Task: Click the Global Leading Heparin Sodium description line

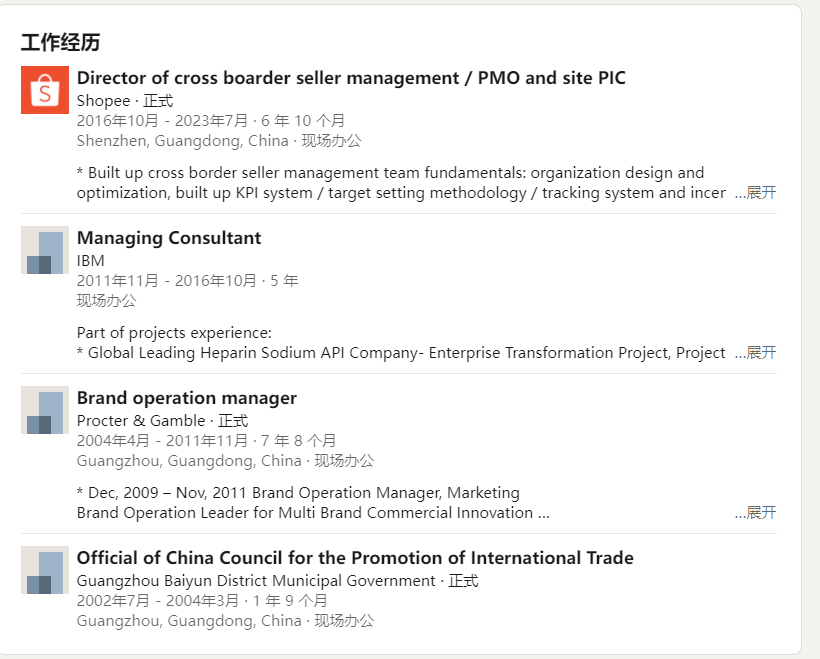Action: coord(401,353)
